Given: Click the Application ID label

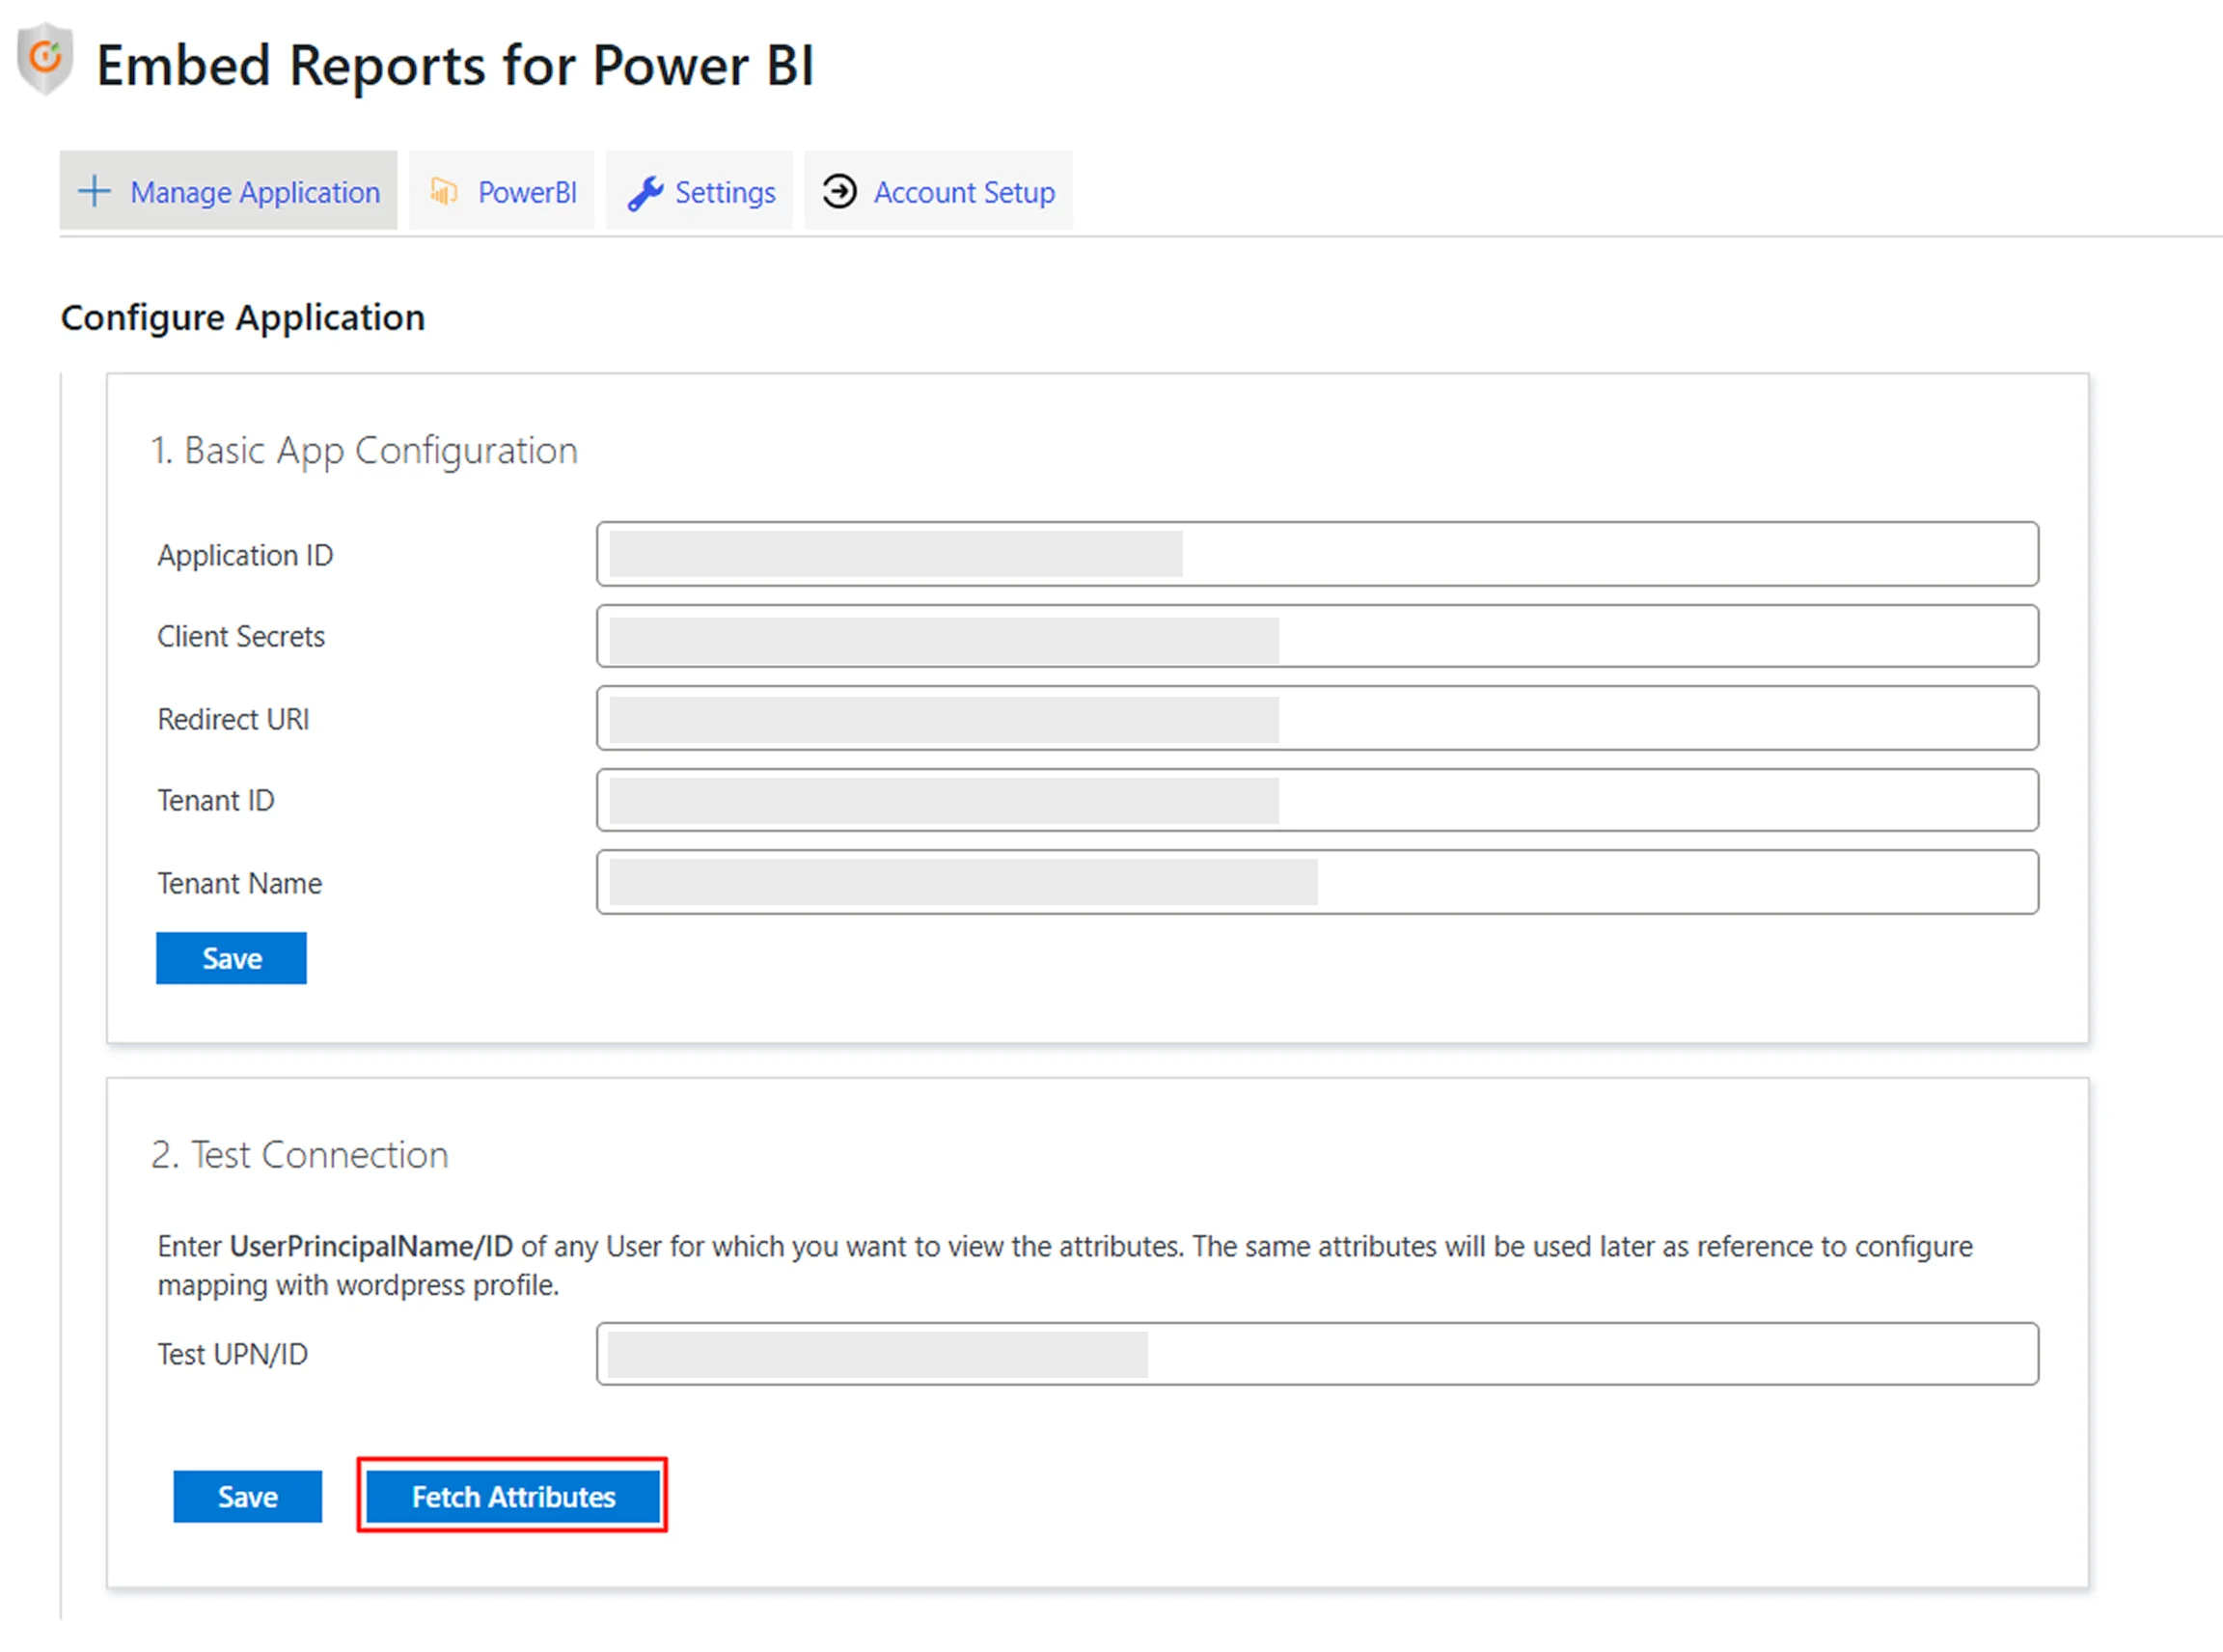Looking at the screenshot, I should tap(245, 555).
